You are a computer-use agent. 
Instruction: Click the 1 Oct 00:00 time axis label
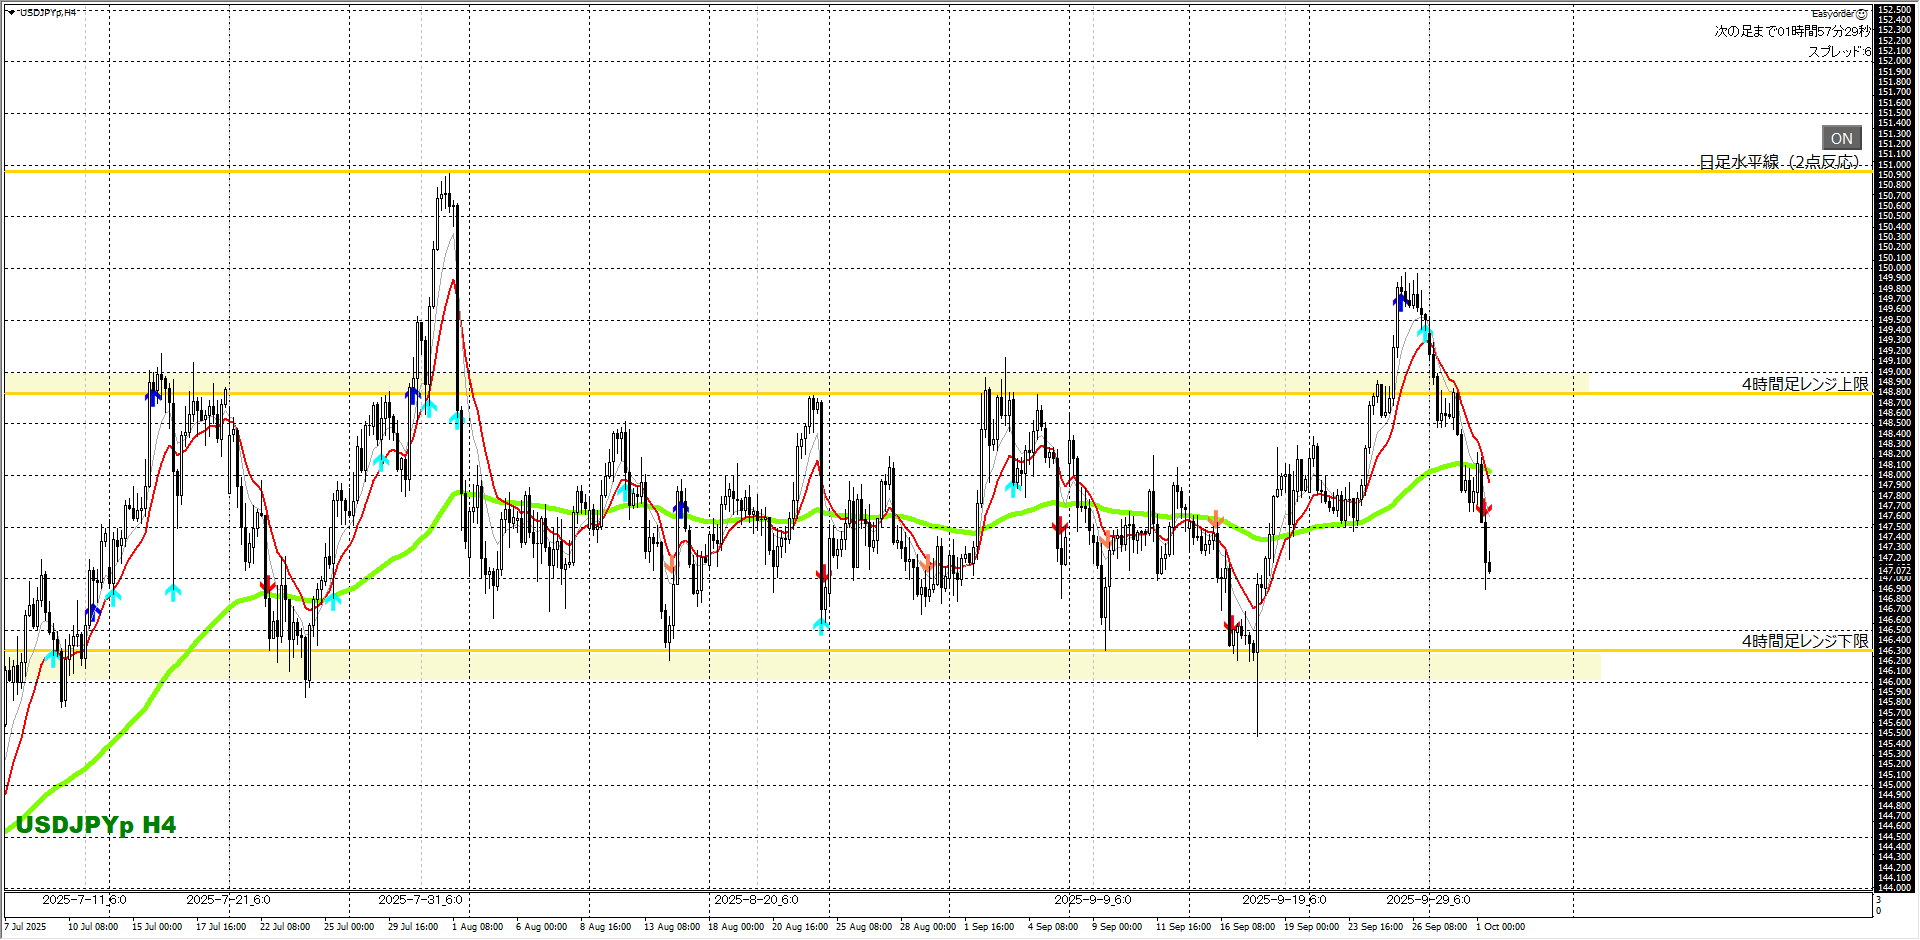tap(1500, 927)
